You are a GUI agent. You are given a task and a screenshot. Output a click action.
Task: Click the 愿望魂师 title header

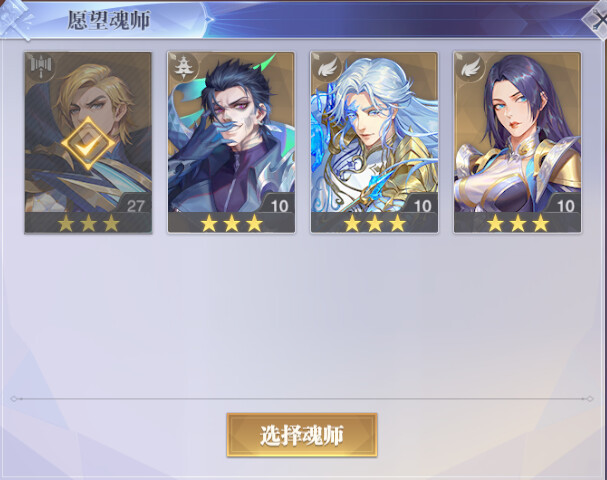[109, 20]
